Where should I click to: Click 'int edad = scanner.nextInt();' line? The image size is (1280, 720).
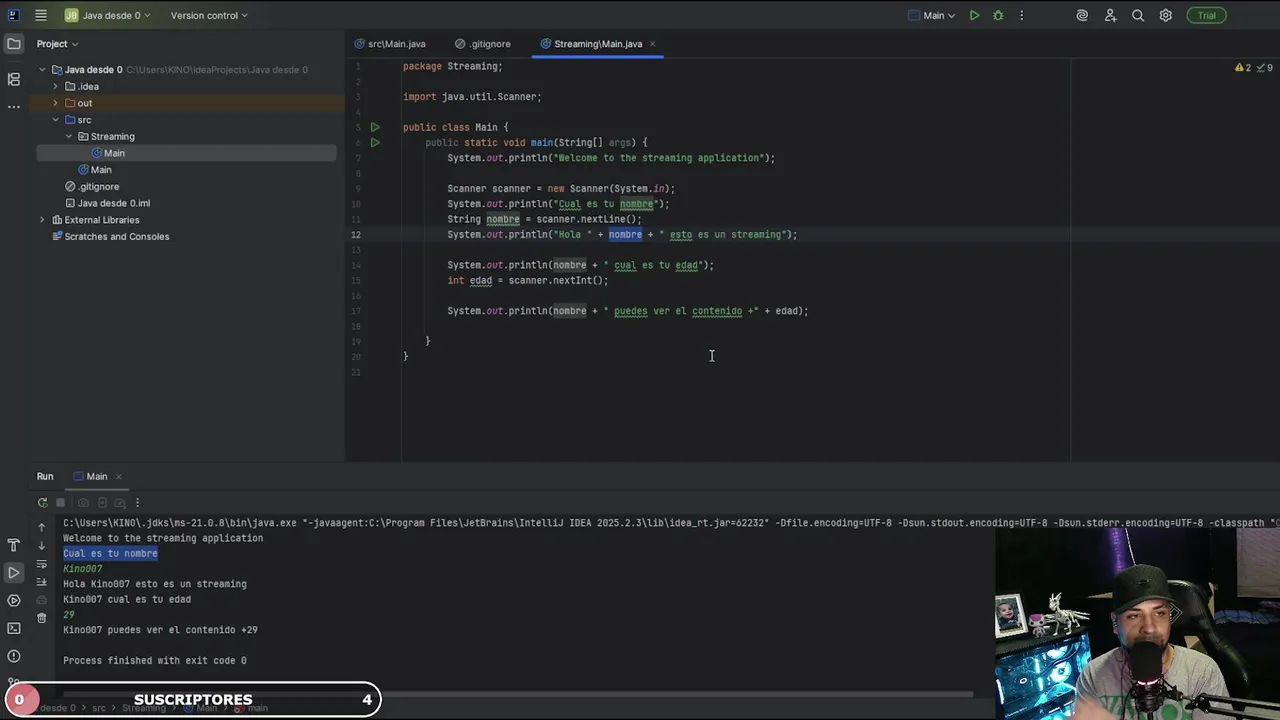click(528, 281)
